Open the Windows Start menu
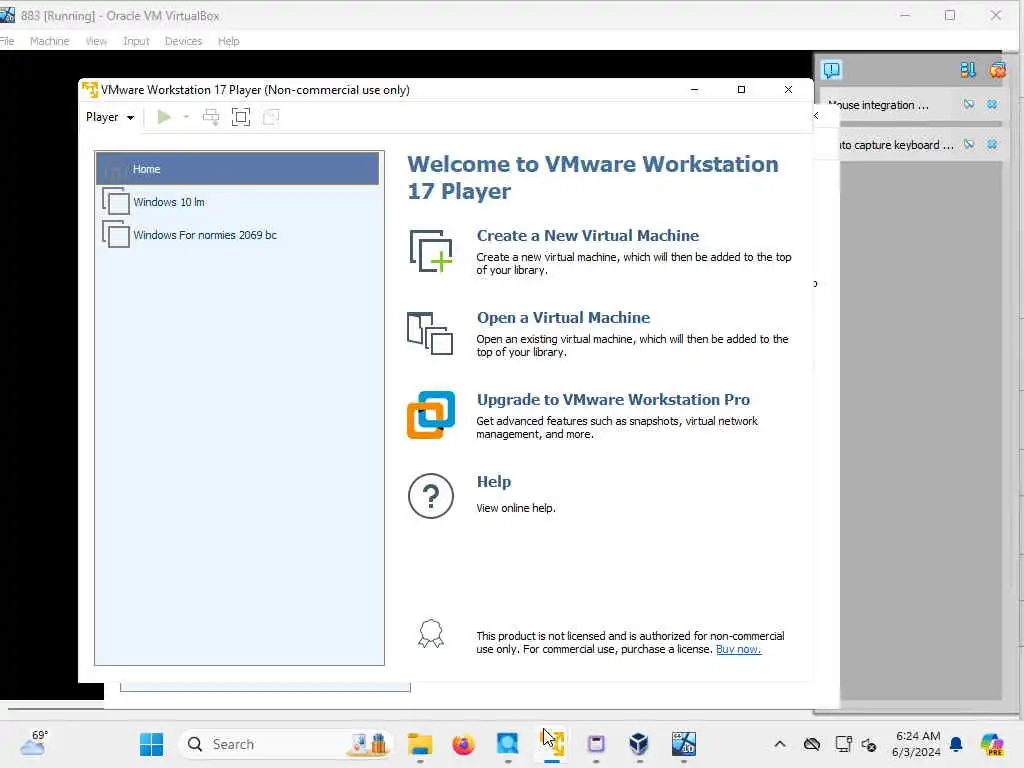 pos(152,744)
